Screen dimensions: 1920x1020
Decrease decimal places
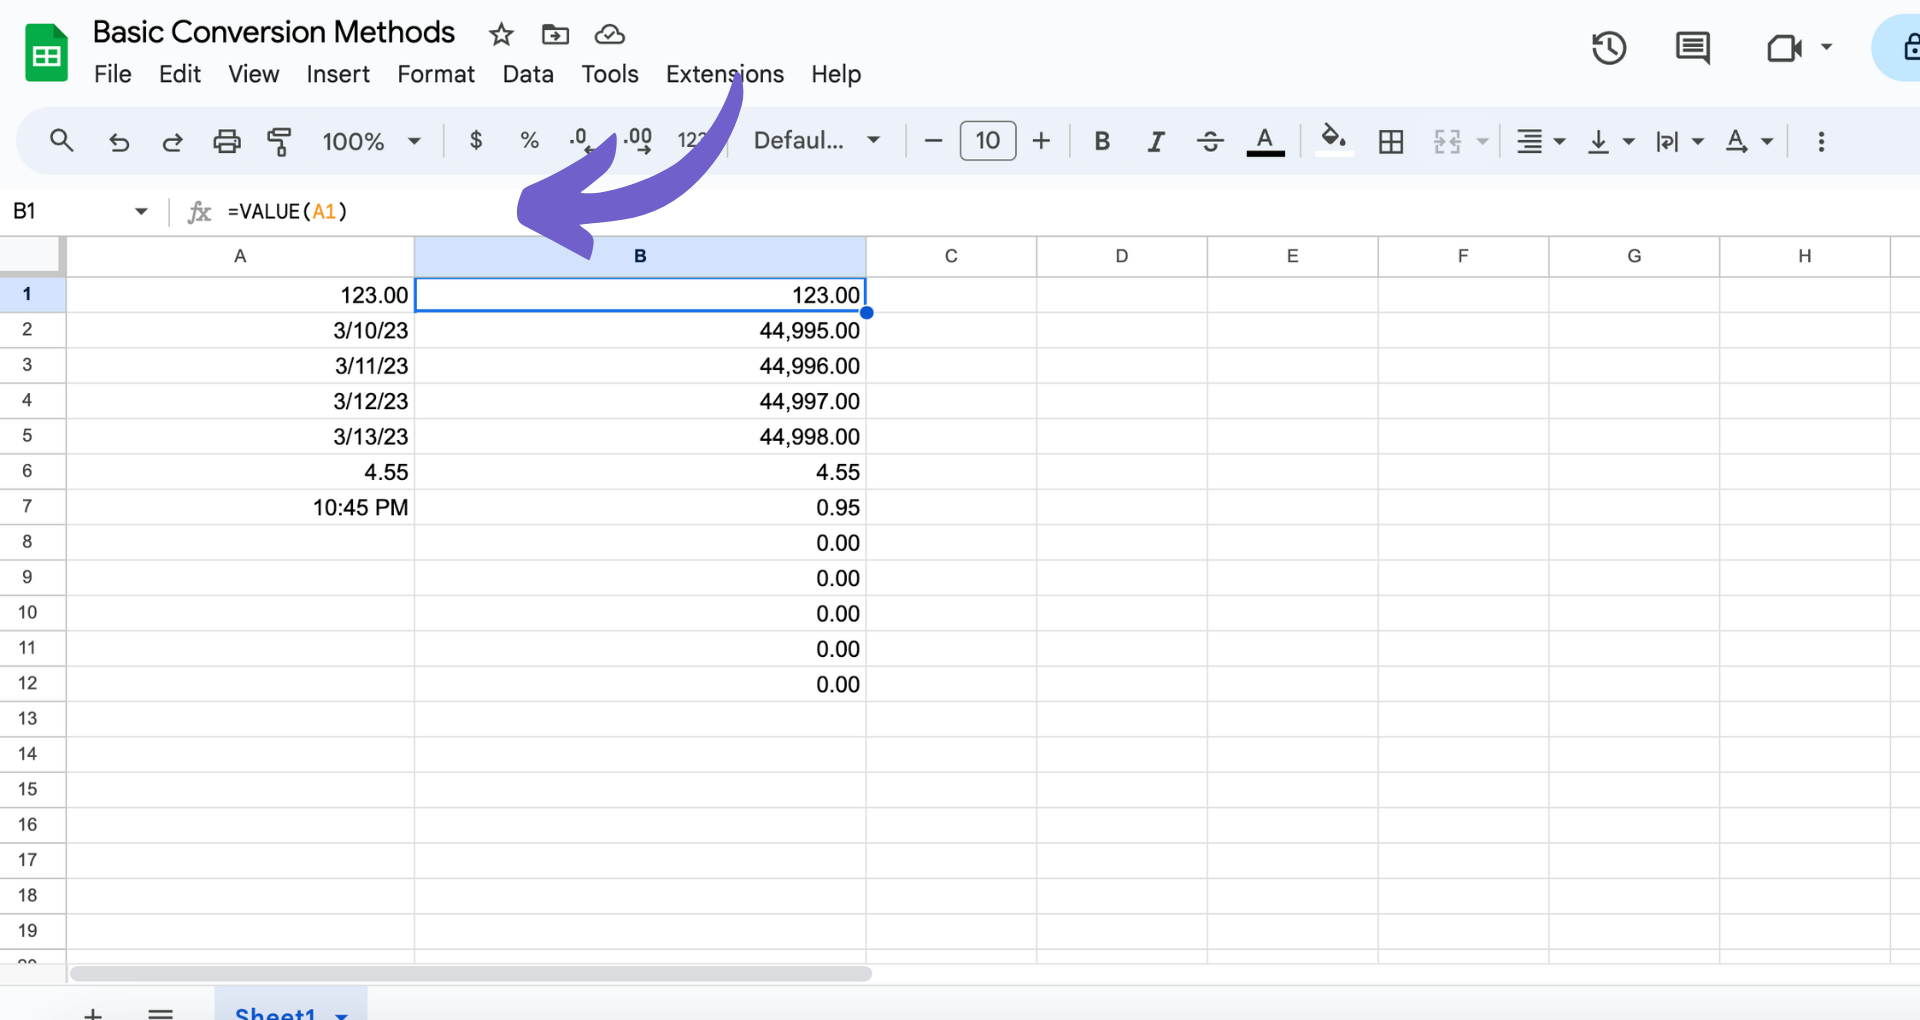(581, 141)
